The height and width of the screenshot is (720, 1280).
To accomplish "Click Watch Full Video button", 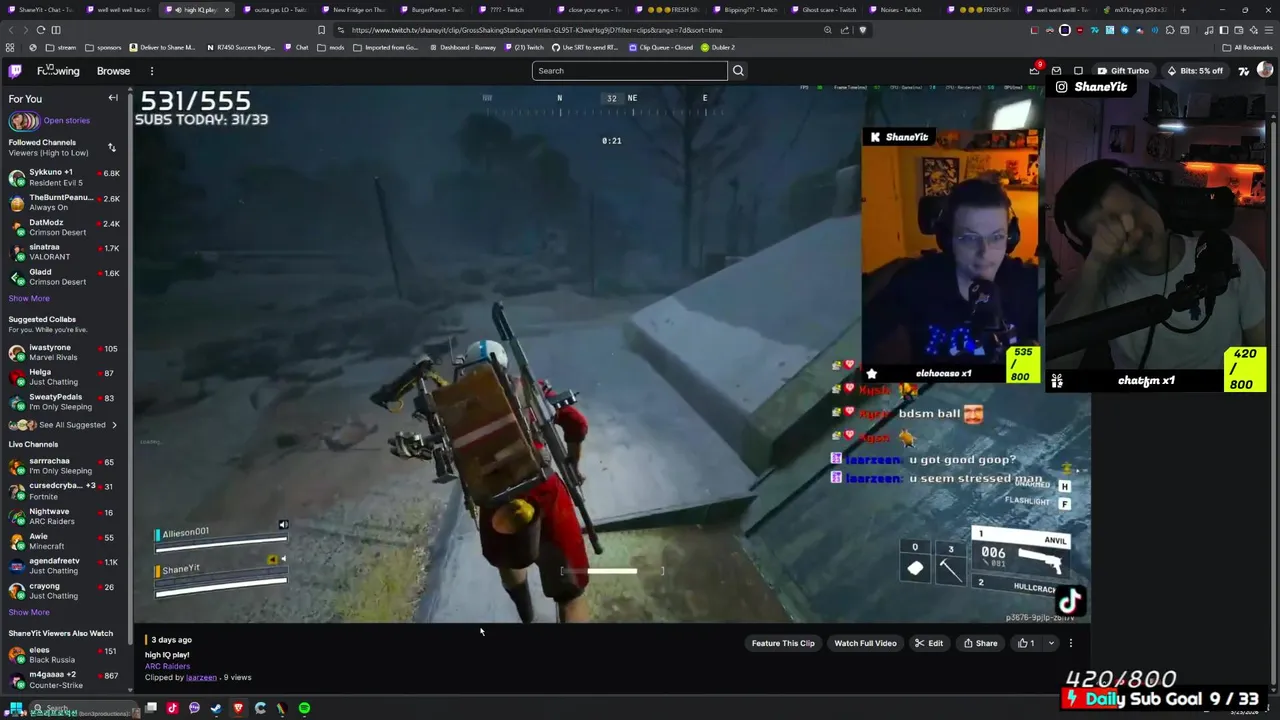I will 865,643.
